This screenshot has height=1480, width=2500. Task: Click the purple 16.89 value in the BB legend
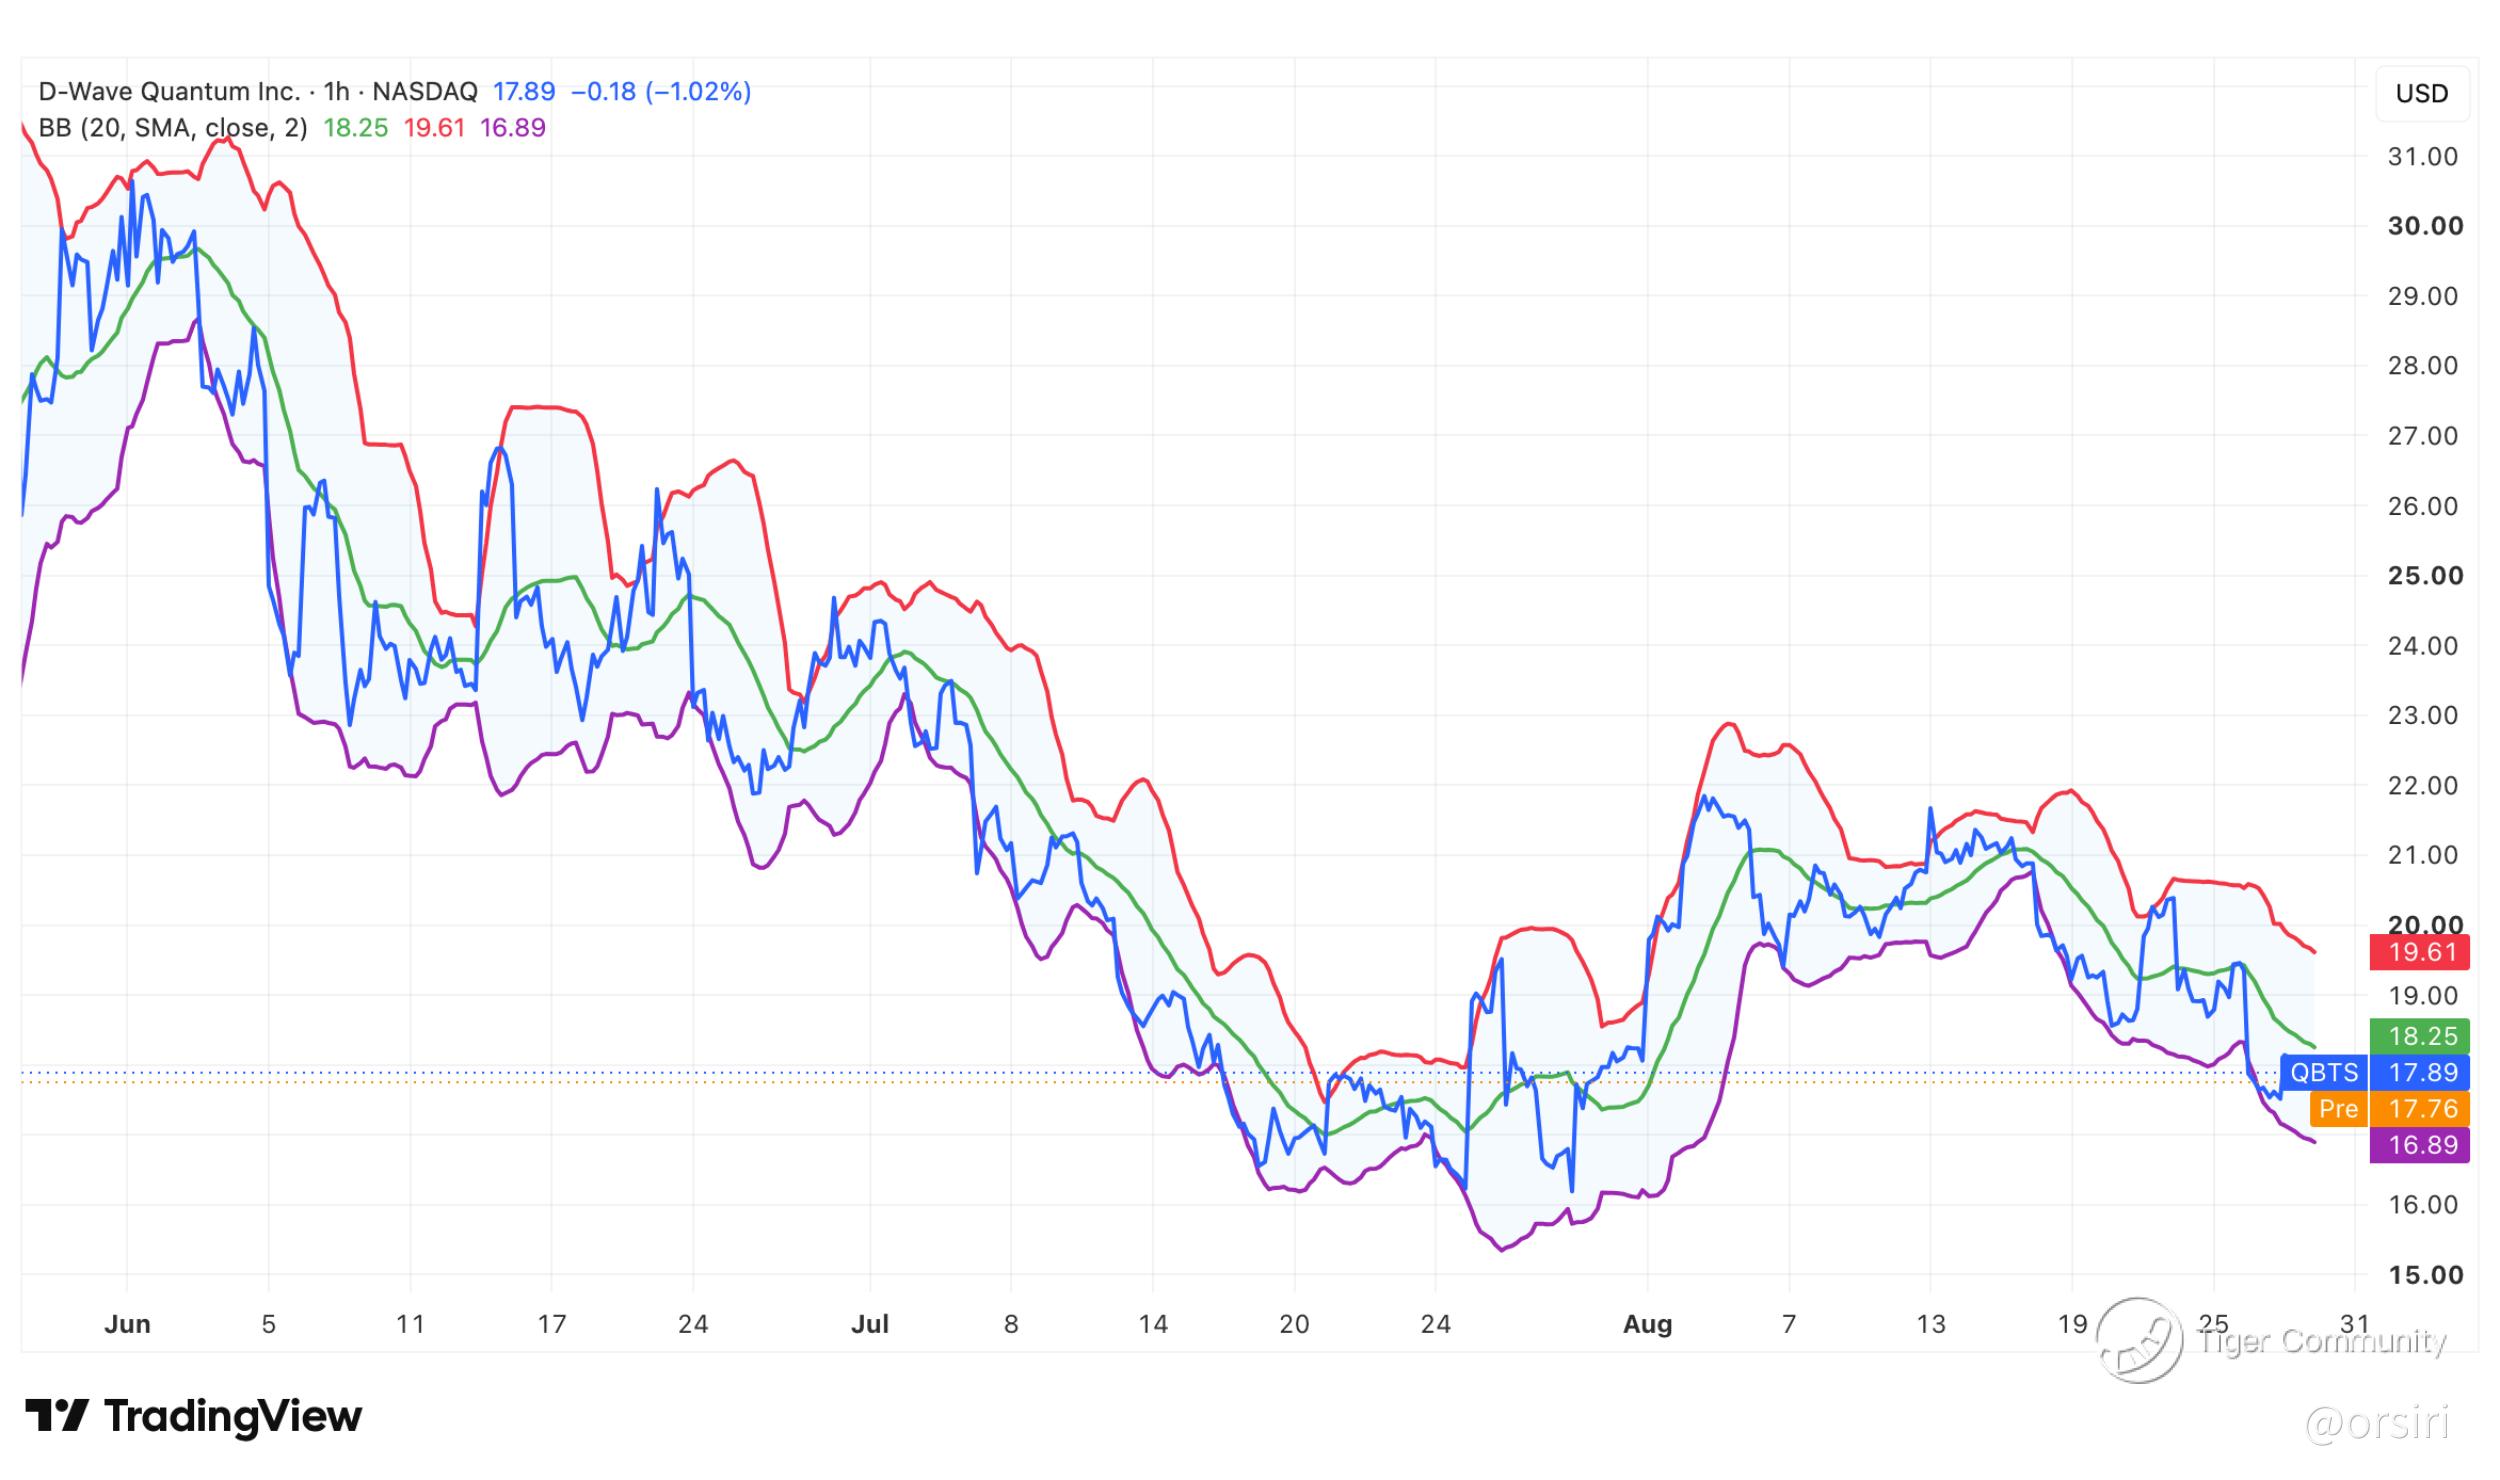coord(513,128)
